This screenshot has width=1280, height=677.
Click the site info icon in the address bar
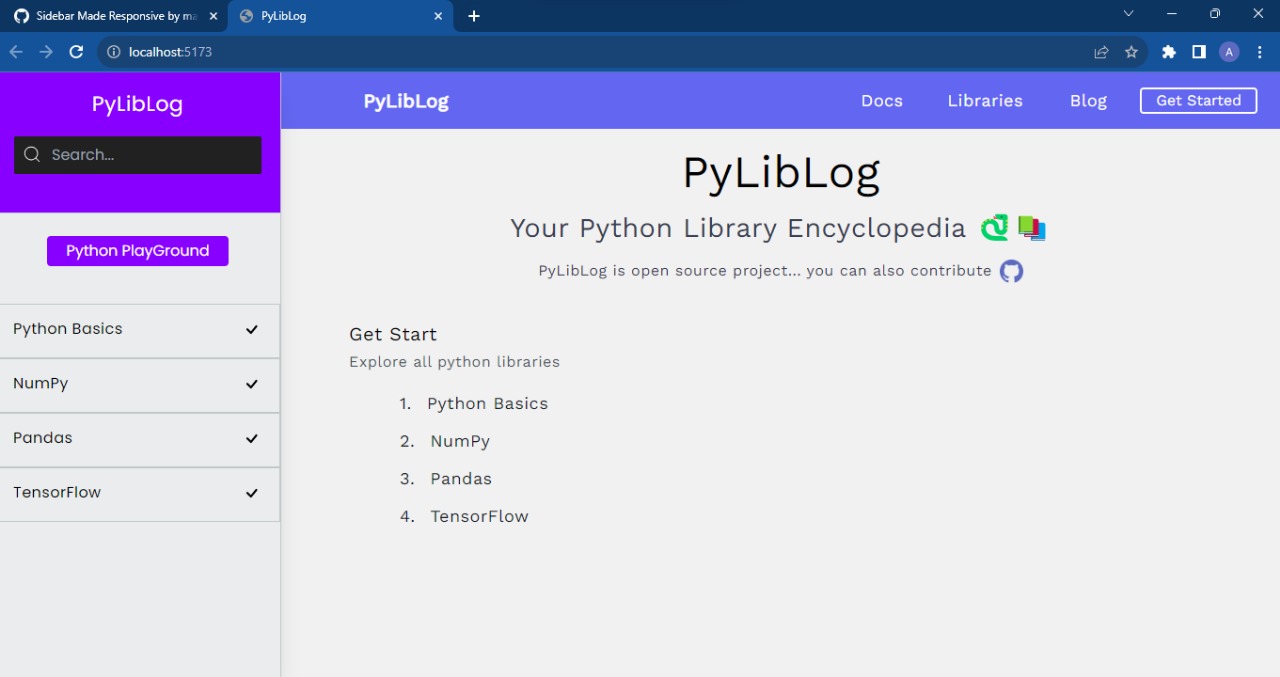point(113,51)
